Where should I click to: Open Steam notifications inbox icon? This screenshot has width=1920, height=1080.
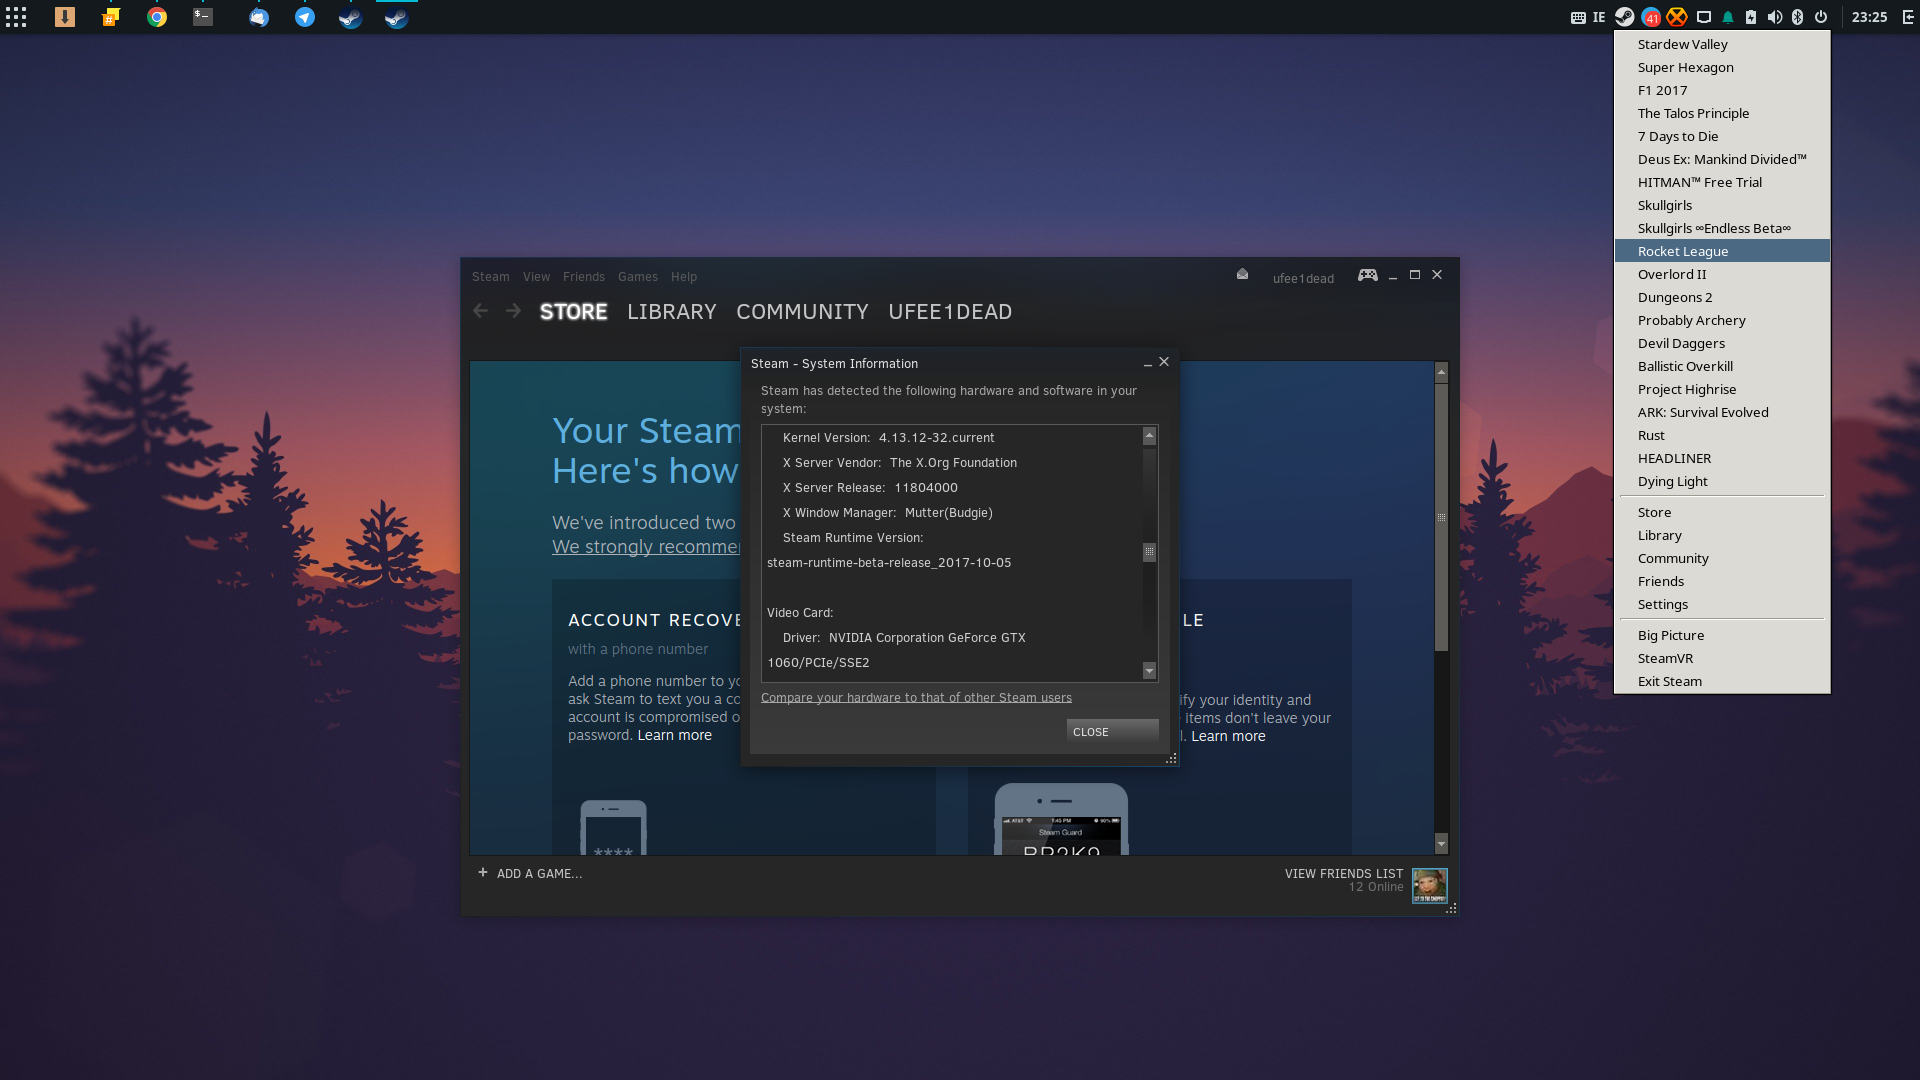[1242, 274]
